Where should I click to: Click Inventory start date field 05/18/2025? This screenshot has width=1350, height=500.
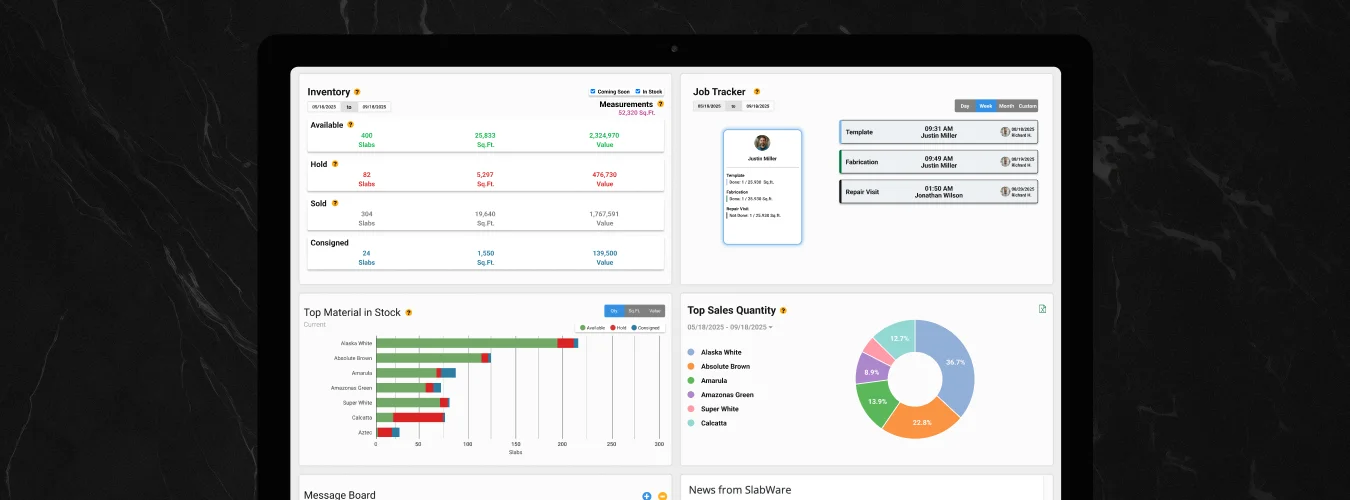324,106
